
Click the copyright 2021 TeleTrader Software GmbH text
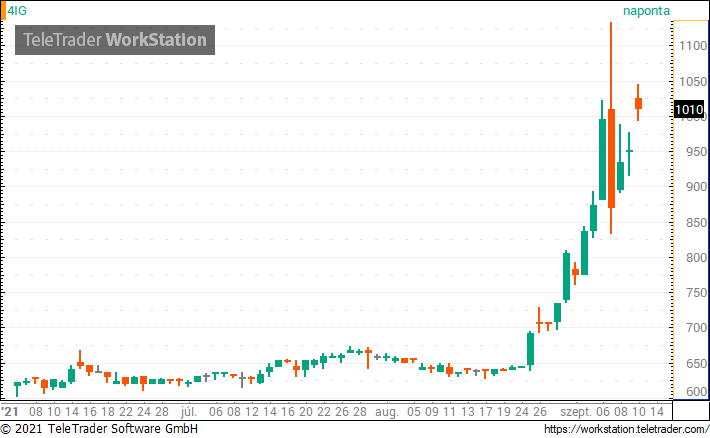[x=99, y=428]
